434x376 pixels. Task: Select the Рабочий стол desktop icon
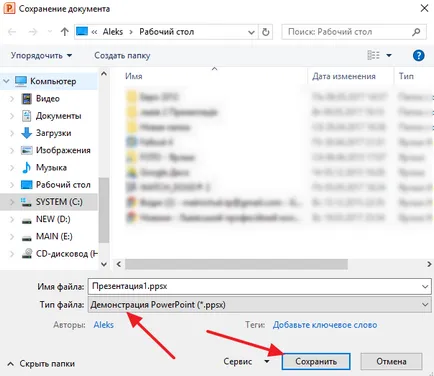point(27,184)
